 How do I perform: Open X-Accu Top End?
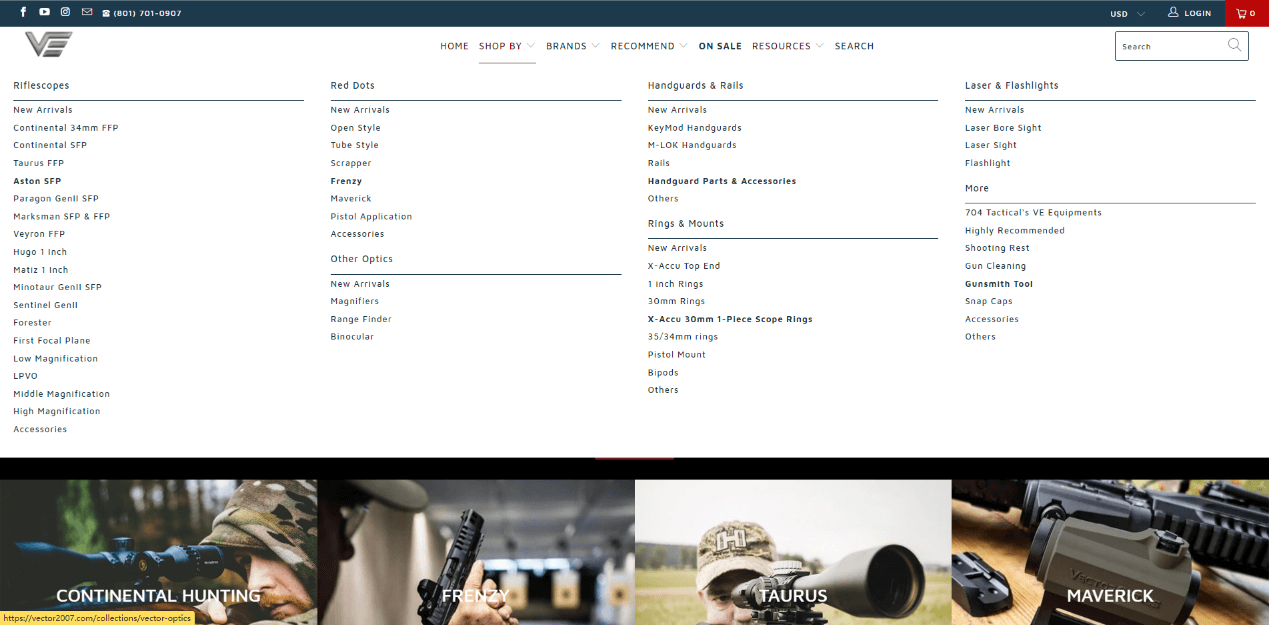tap(684, 266)
